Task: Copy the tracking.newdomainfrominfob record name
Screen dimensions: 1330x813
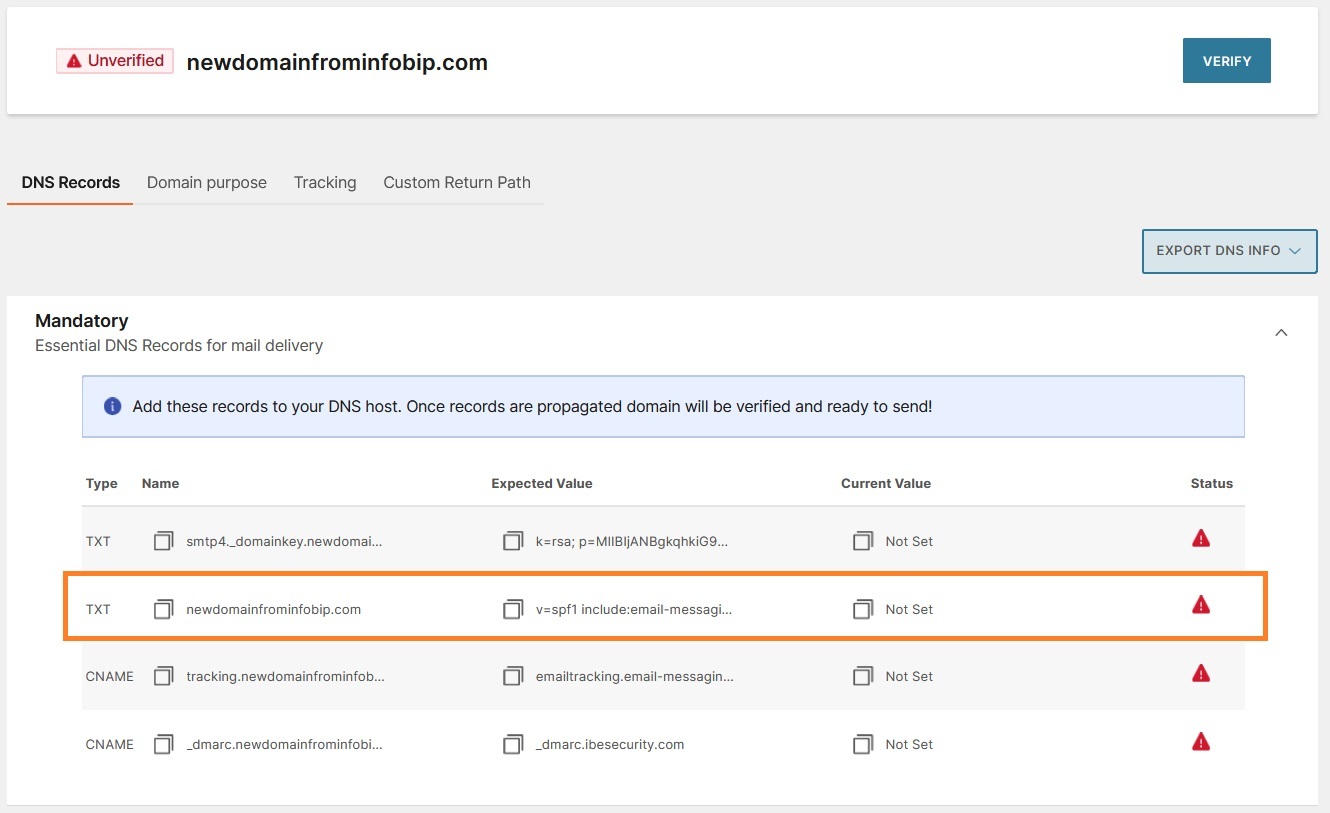Action: (x=163, y=676)
